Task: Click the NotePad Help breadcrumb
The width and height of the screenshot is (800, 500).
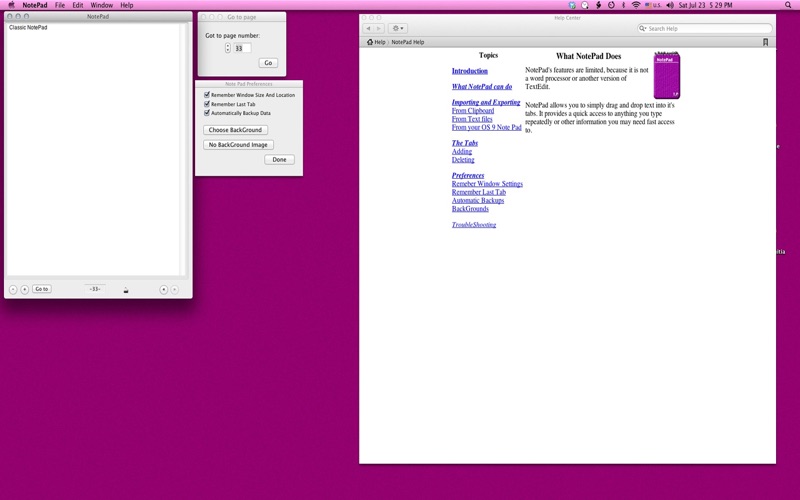Action: [408, 42]
